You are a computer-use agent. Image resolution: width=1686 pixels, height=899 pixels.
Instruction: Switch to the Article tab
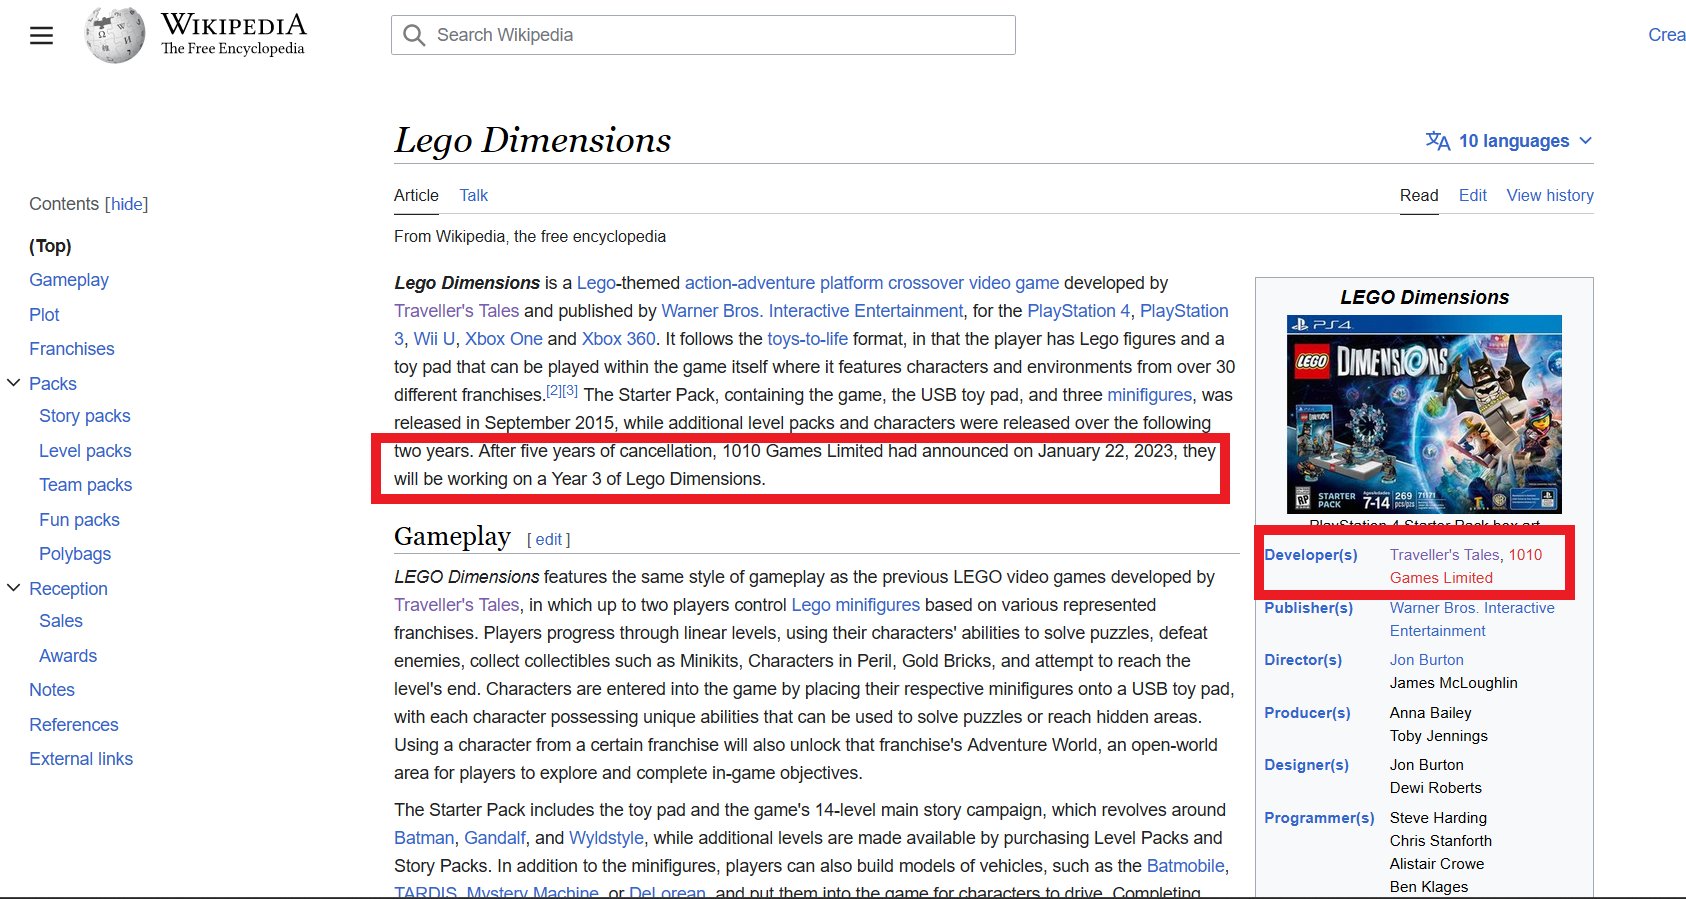pyautogui.click(x=416, y=195)
